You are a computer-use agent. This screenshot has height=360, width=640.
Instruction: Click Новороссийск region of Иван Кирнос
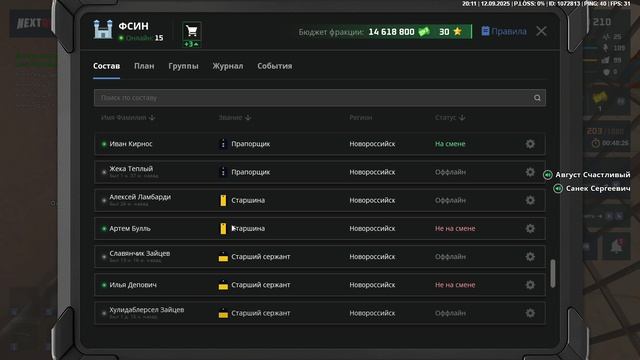372,144
